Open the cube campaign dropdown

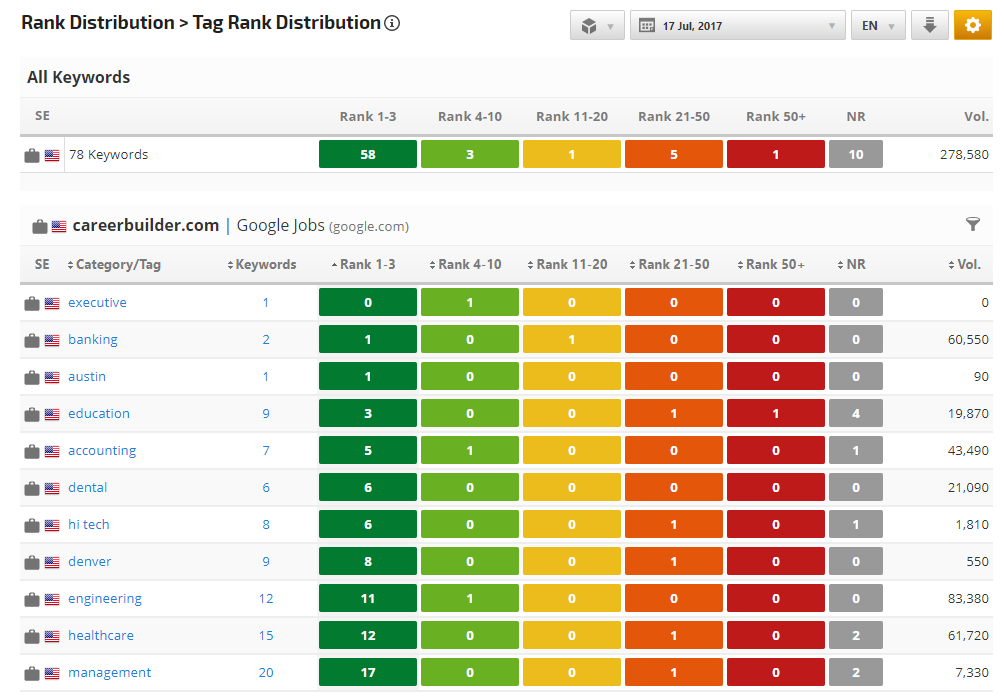point(597,26)
